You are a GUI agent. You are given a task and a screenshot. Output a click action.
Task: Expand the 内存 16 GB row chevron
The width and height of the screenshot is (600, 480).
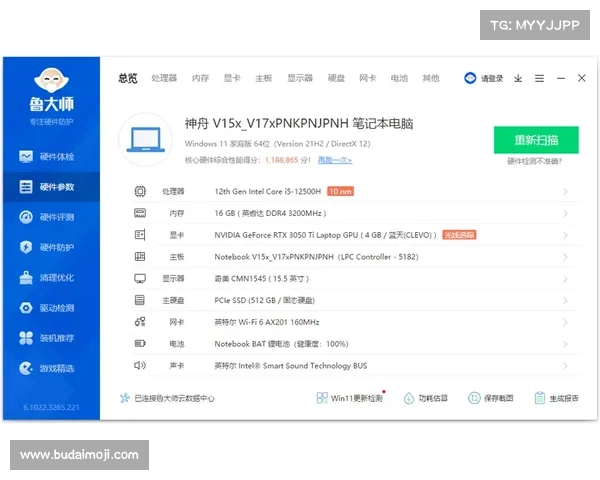tap(565, 213)
